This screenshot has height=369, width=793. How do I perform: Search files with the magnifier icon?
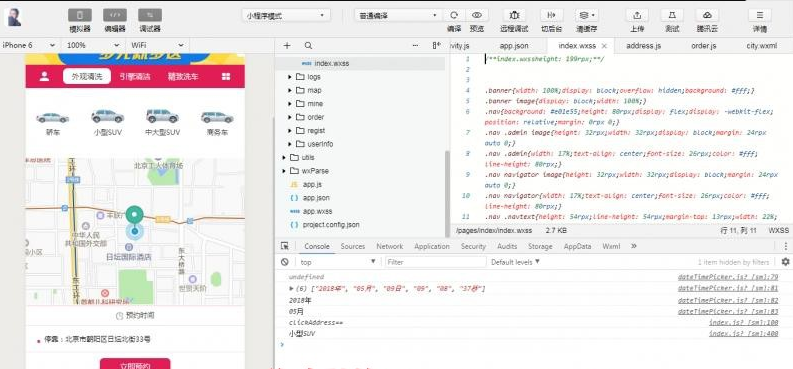pyautogui.click(x=309, y=45)
